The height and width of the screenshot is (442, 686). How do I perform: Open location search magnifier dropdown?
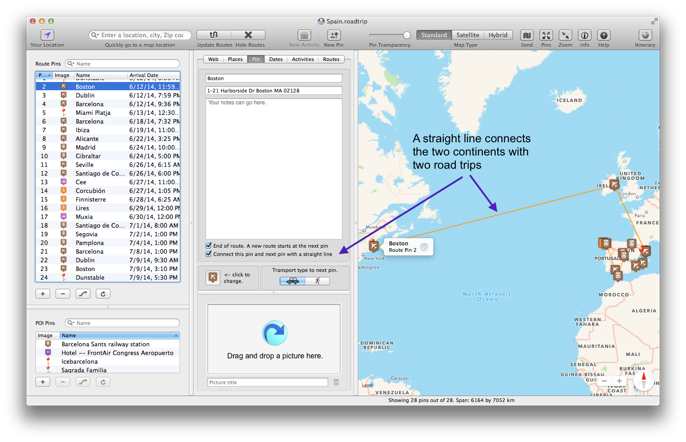95,35
